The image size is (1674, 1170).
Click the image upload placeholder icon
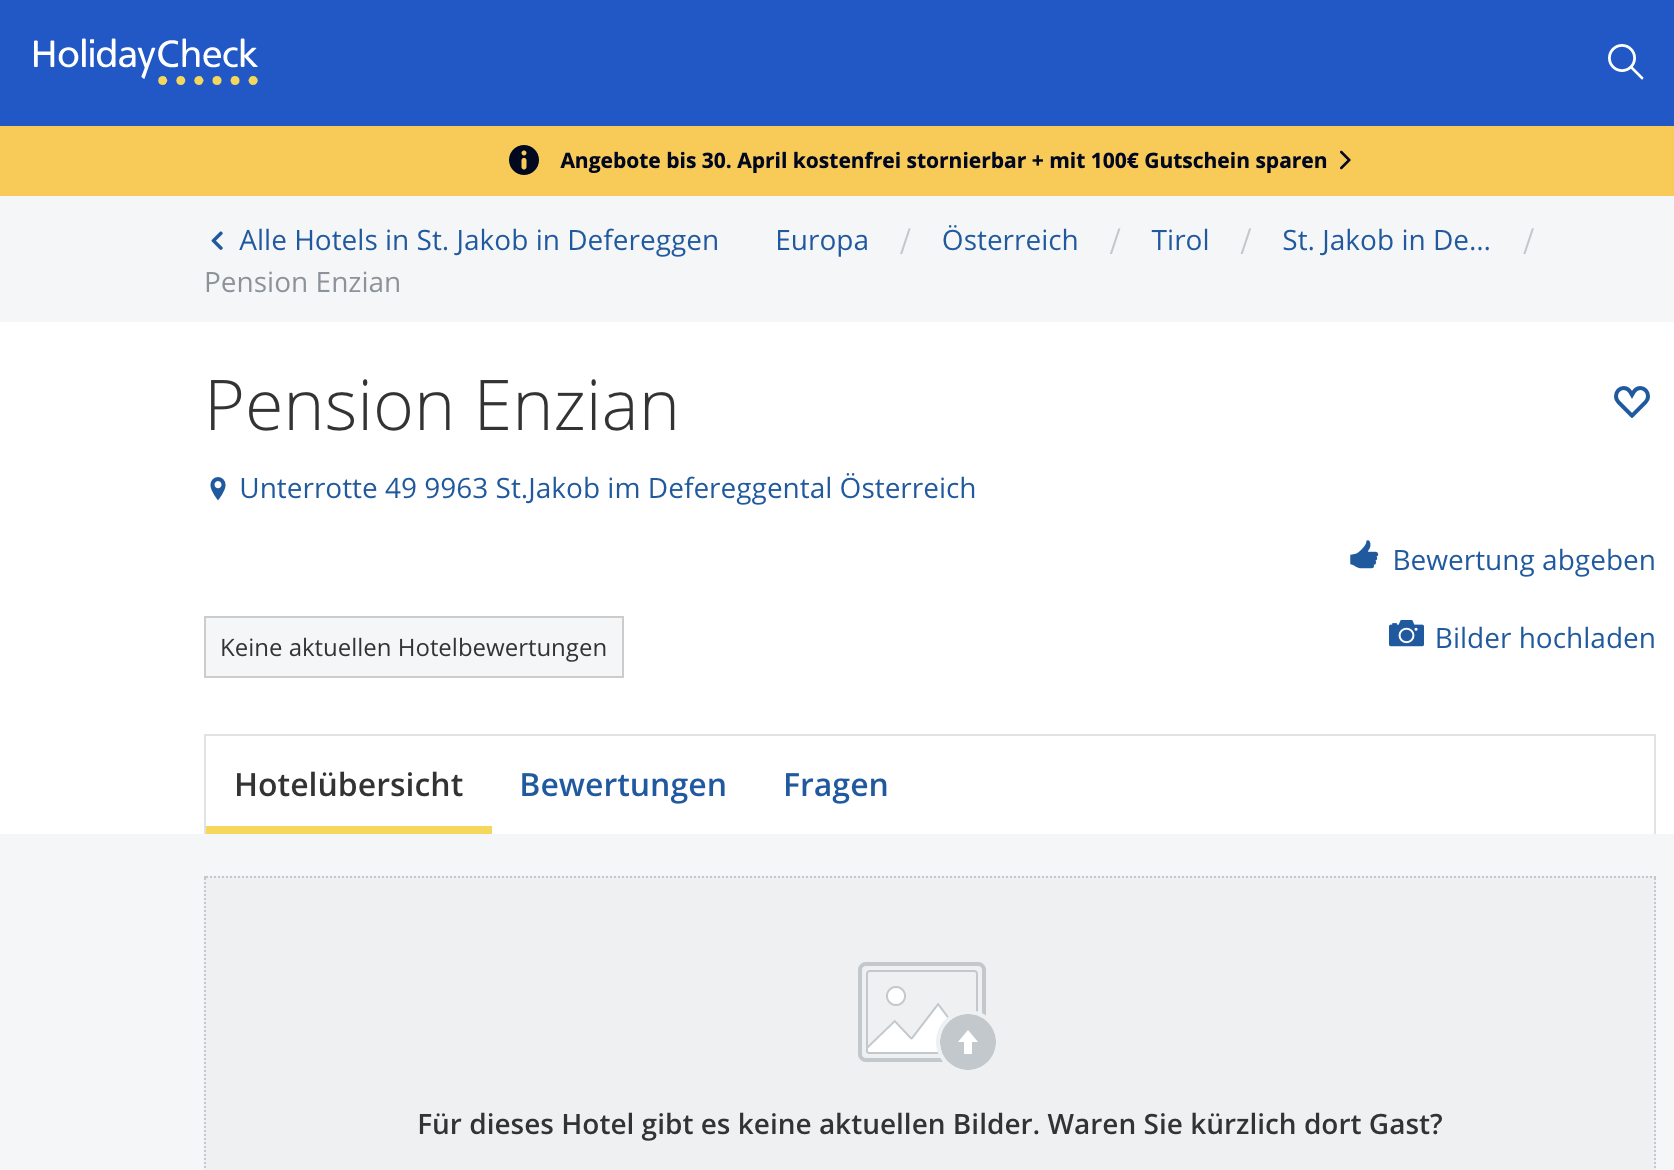tap(927, 1015)
